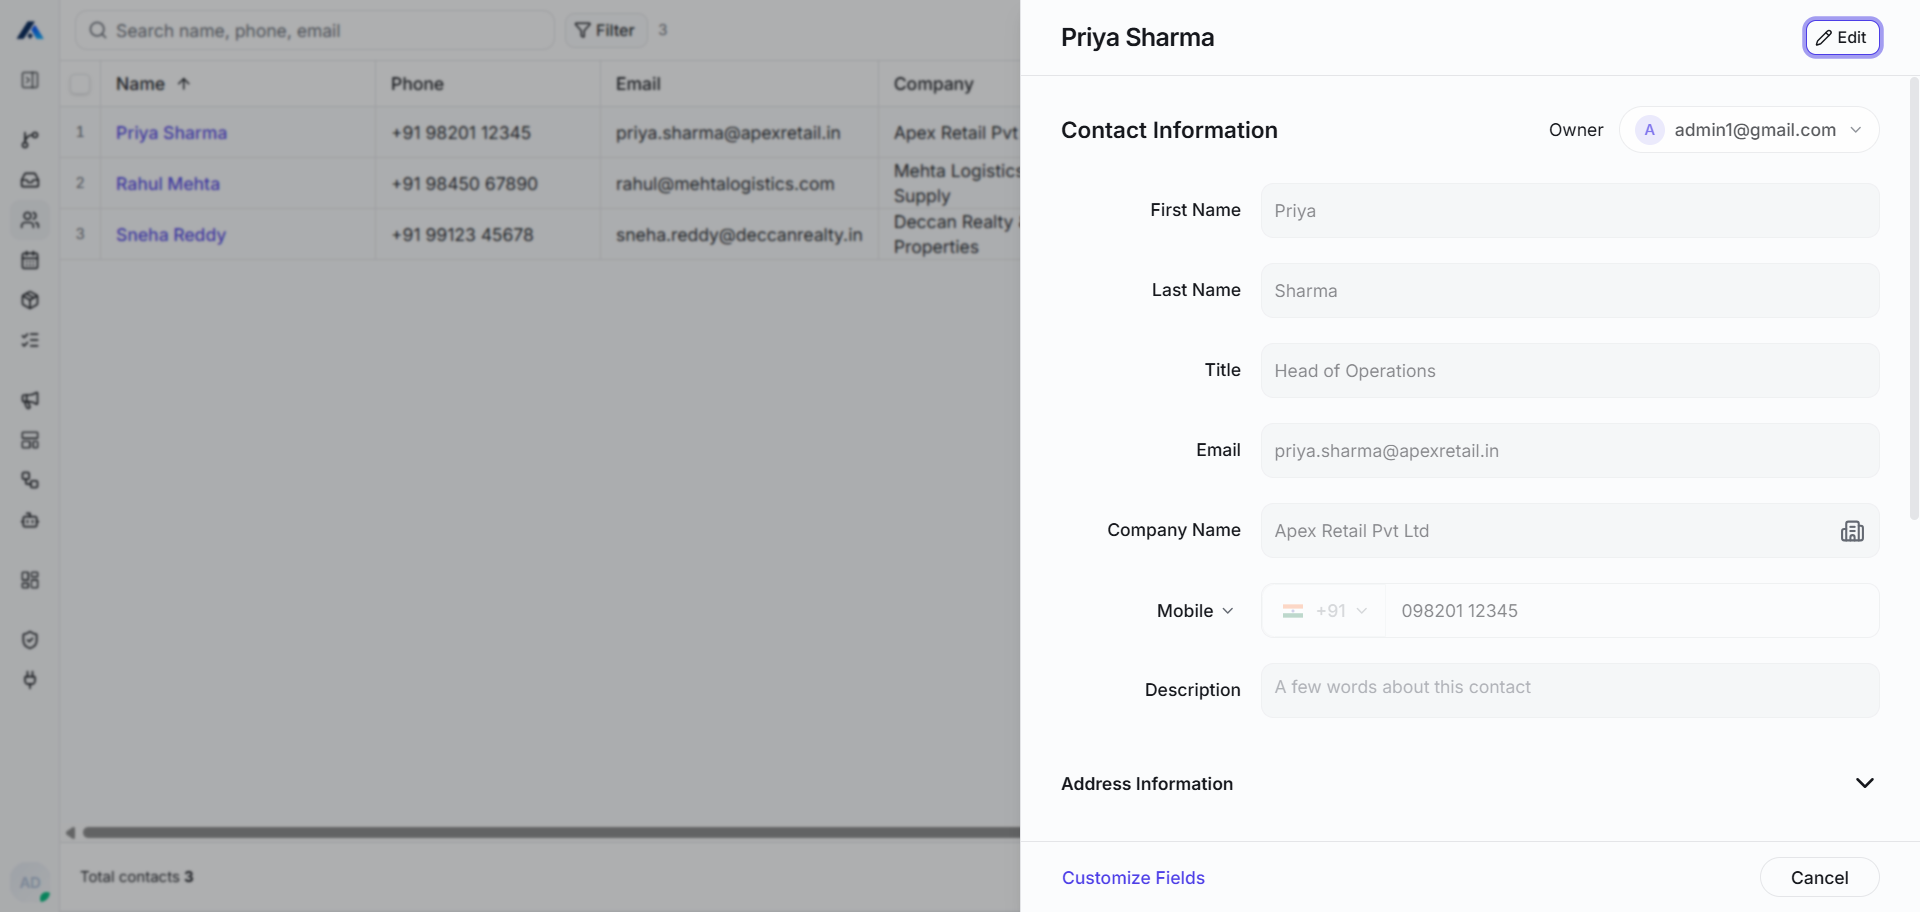Click the Edit button
Image resolution: width=1920 pixels, height=912 pixels.
coord(1842,37)
